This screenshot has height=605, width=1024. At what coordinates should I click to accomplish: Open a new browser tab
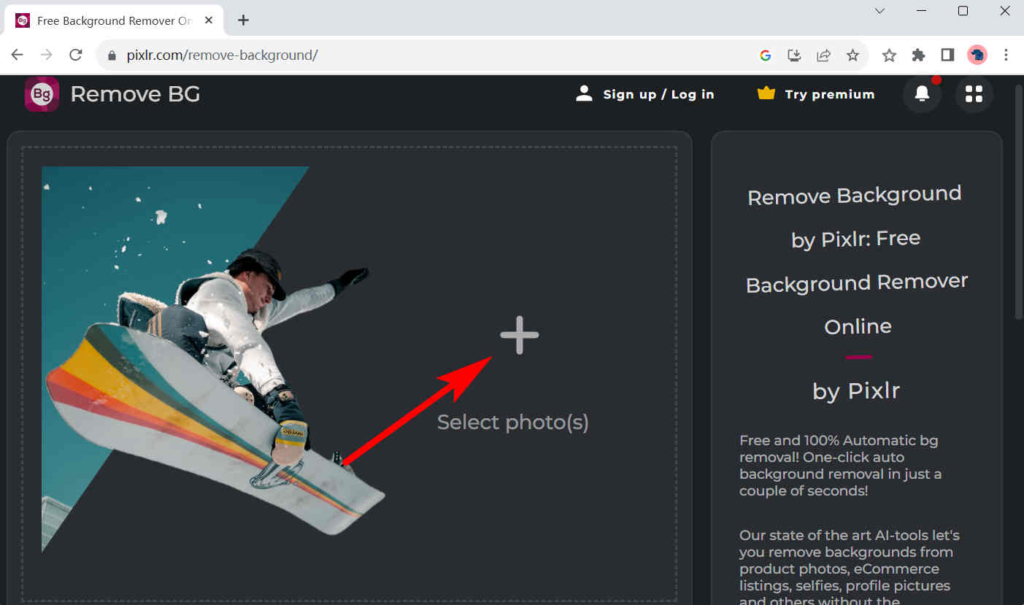pos(243,20)
